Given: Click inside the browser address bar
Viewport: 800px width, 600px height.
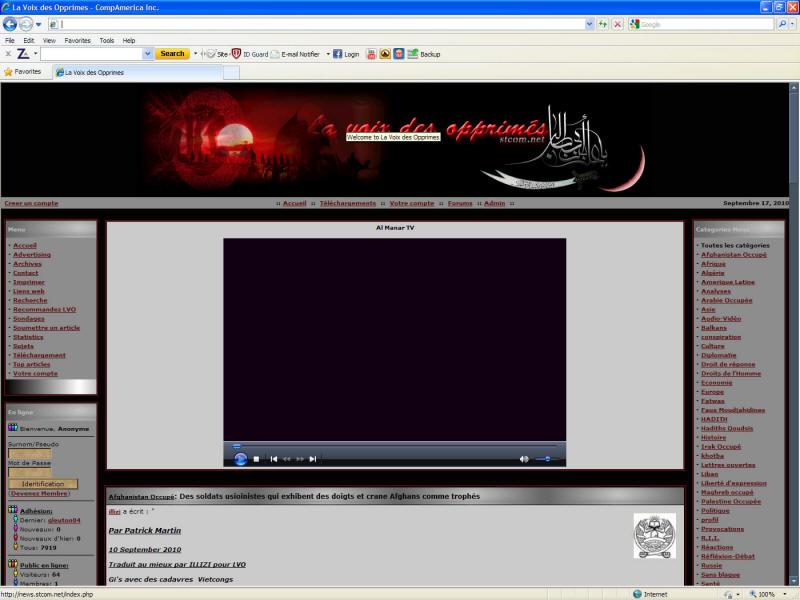Looking at the screenshot, I should (x=321, y=24).
